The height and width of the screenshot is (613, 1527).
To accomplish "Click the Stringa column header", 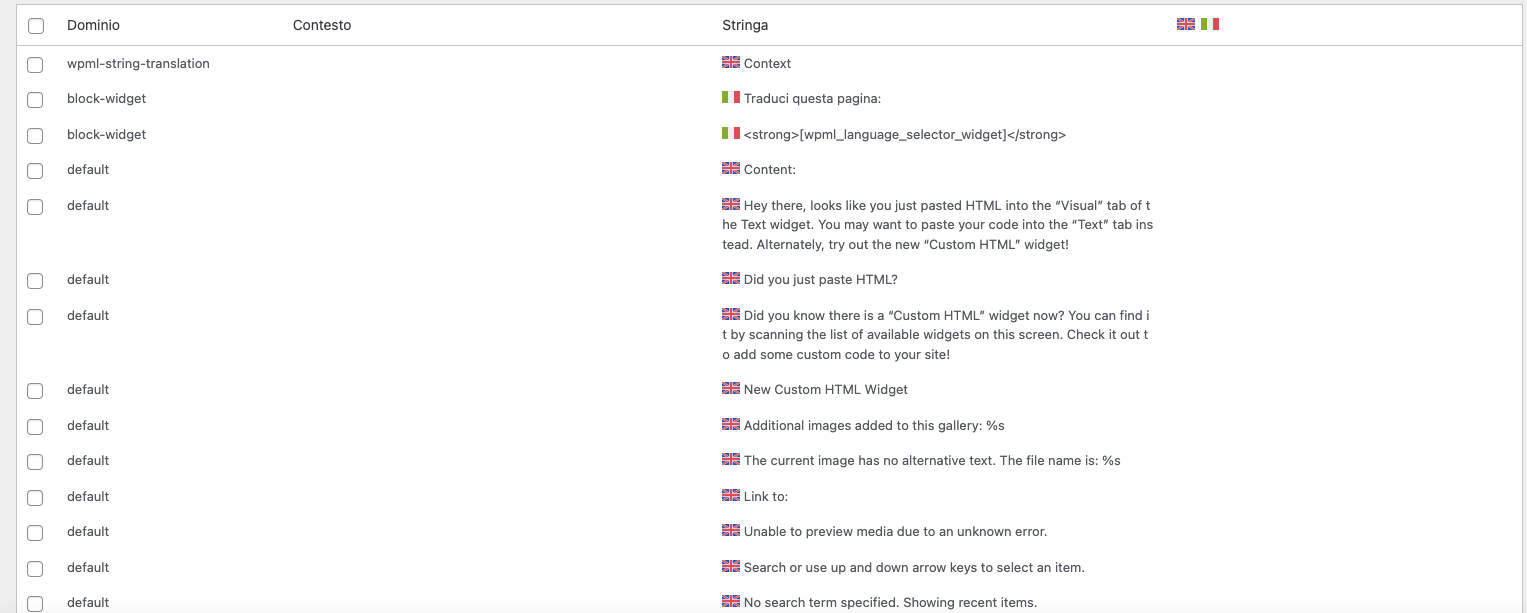I will coord(745,25).
